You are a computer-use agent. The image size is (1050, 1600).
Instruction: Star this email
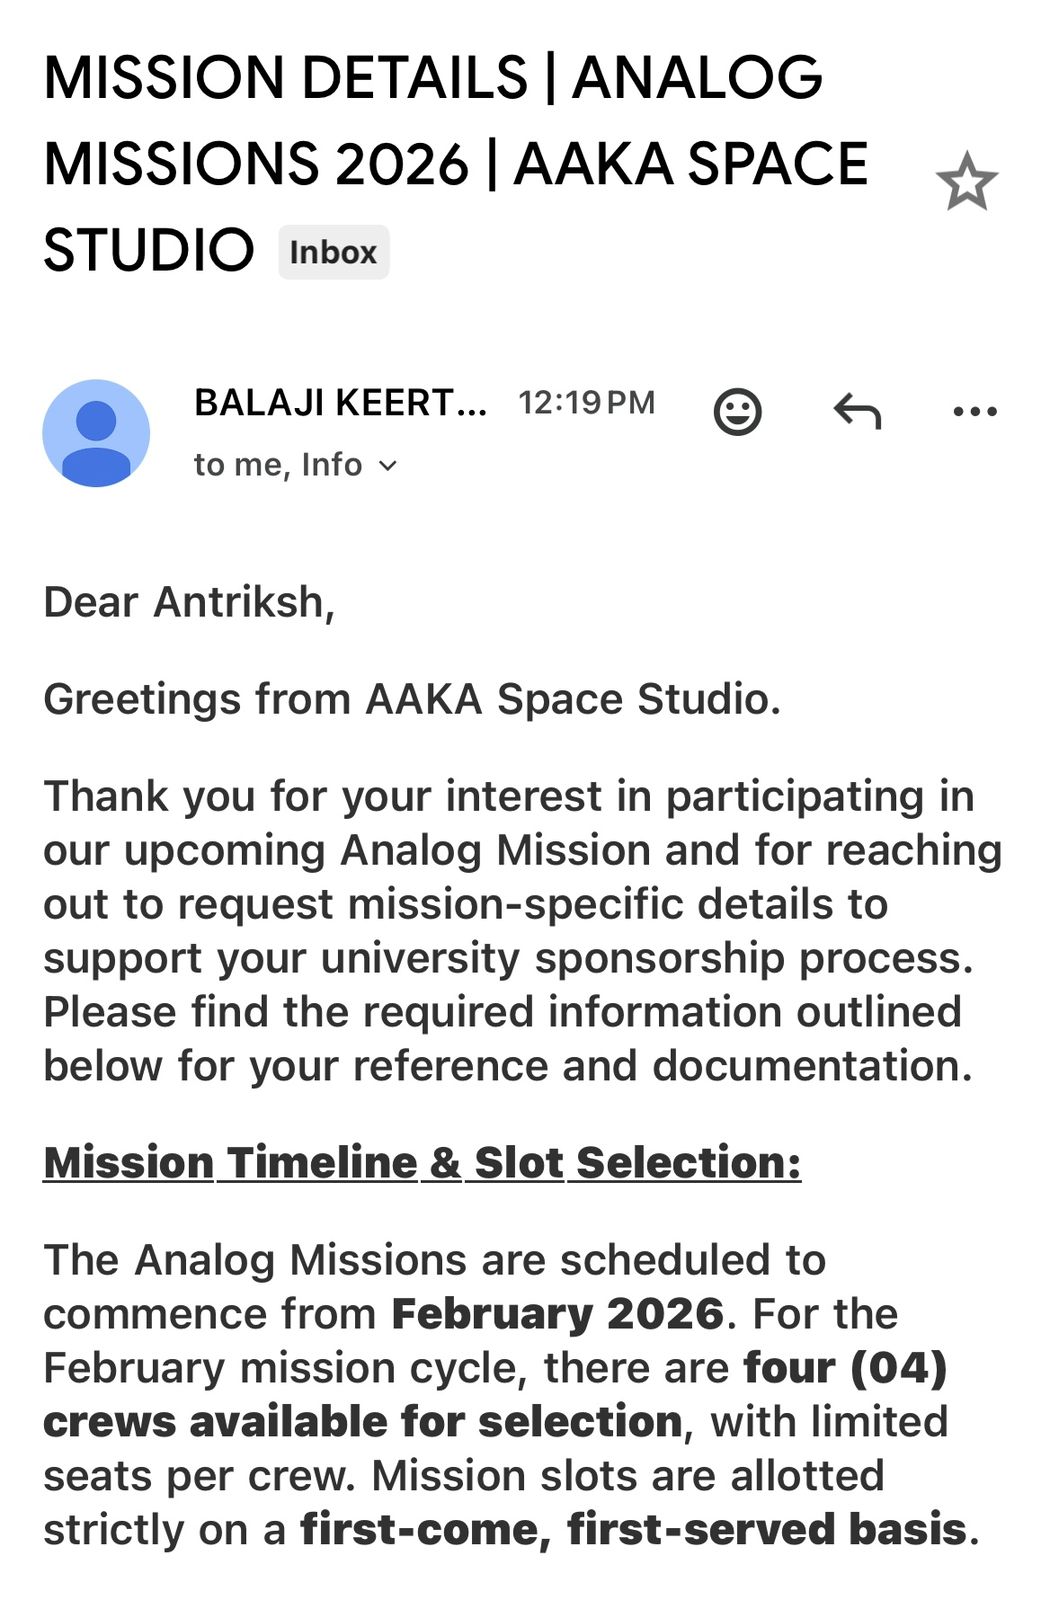pyautogui.click(x=966, y=182)
